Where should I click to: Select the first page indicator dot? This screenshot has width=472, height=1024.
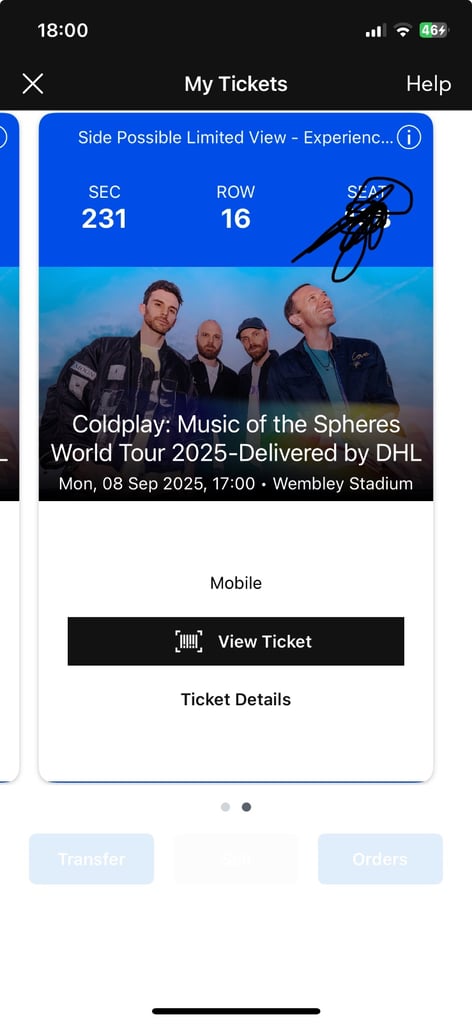point(225,807)
